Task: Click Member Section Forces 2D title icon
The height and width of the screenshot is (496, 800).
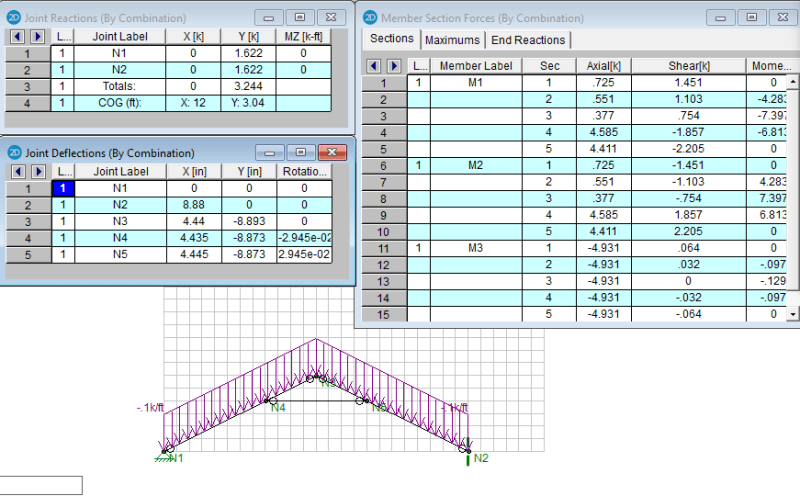Action: pos(370,18)
